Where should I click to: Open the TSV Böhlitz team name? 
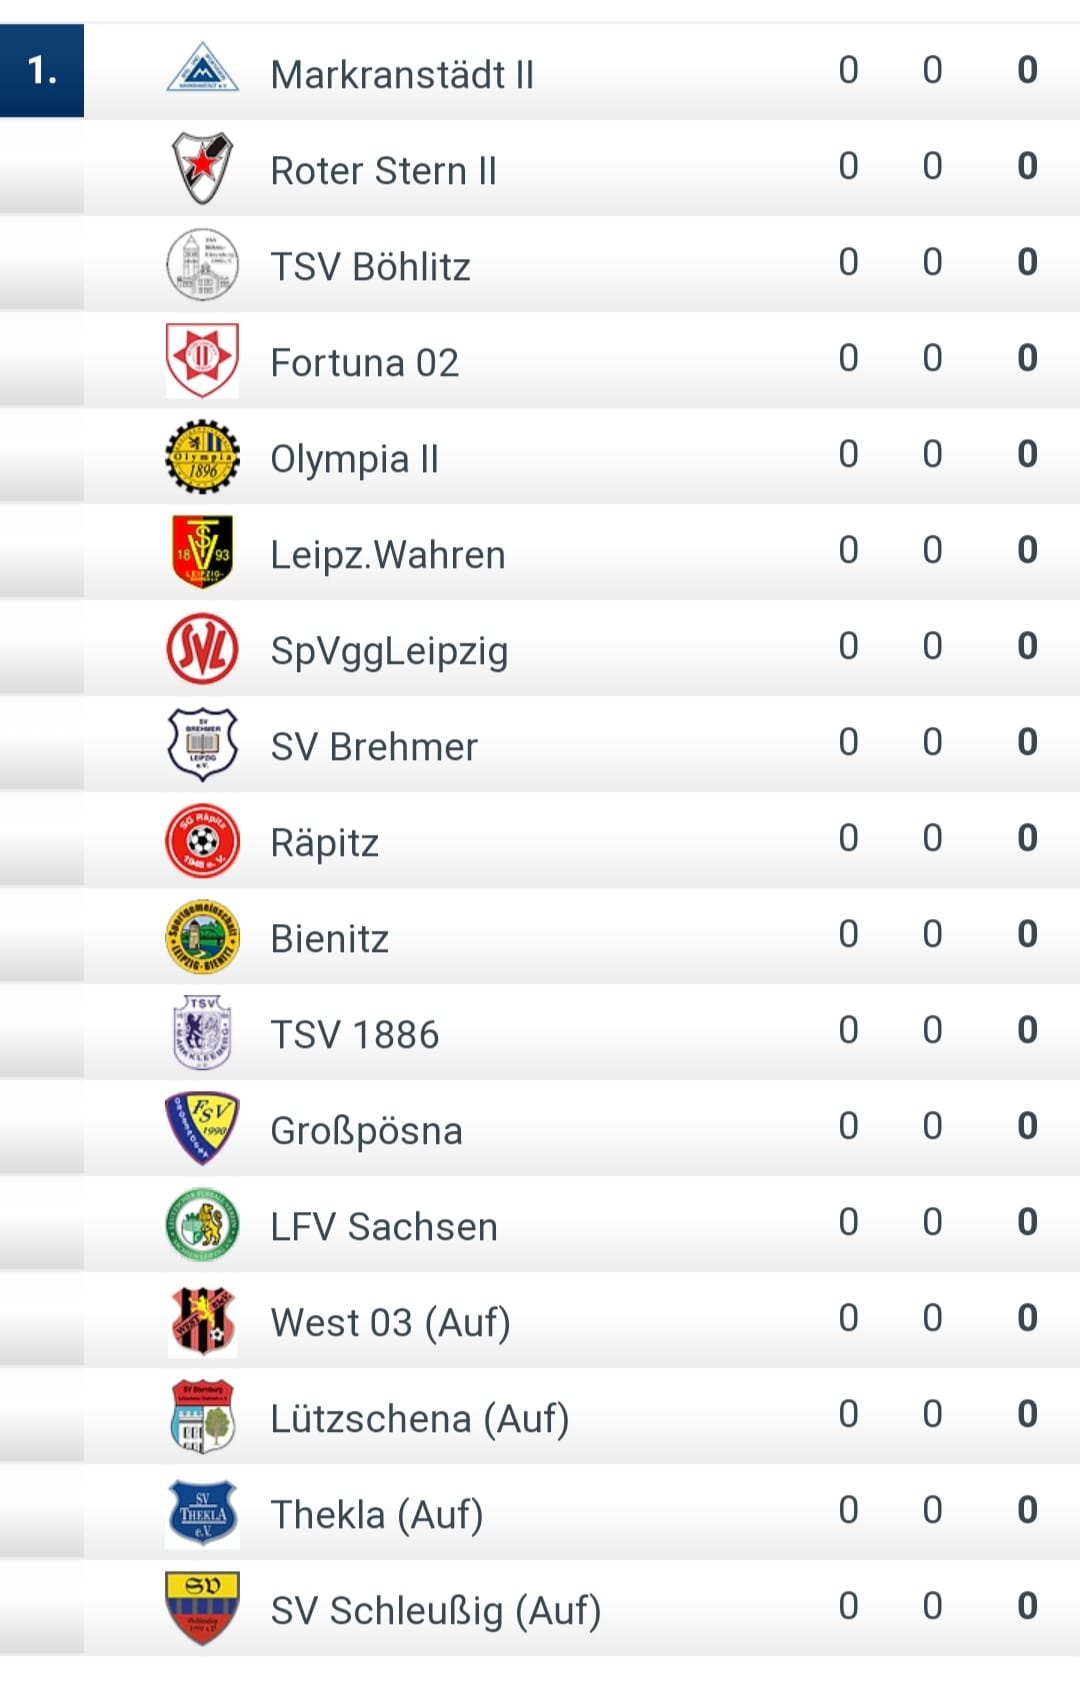coord(370,267)
